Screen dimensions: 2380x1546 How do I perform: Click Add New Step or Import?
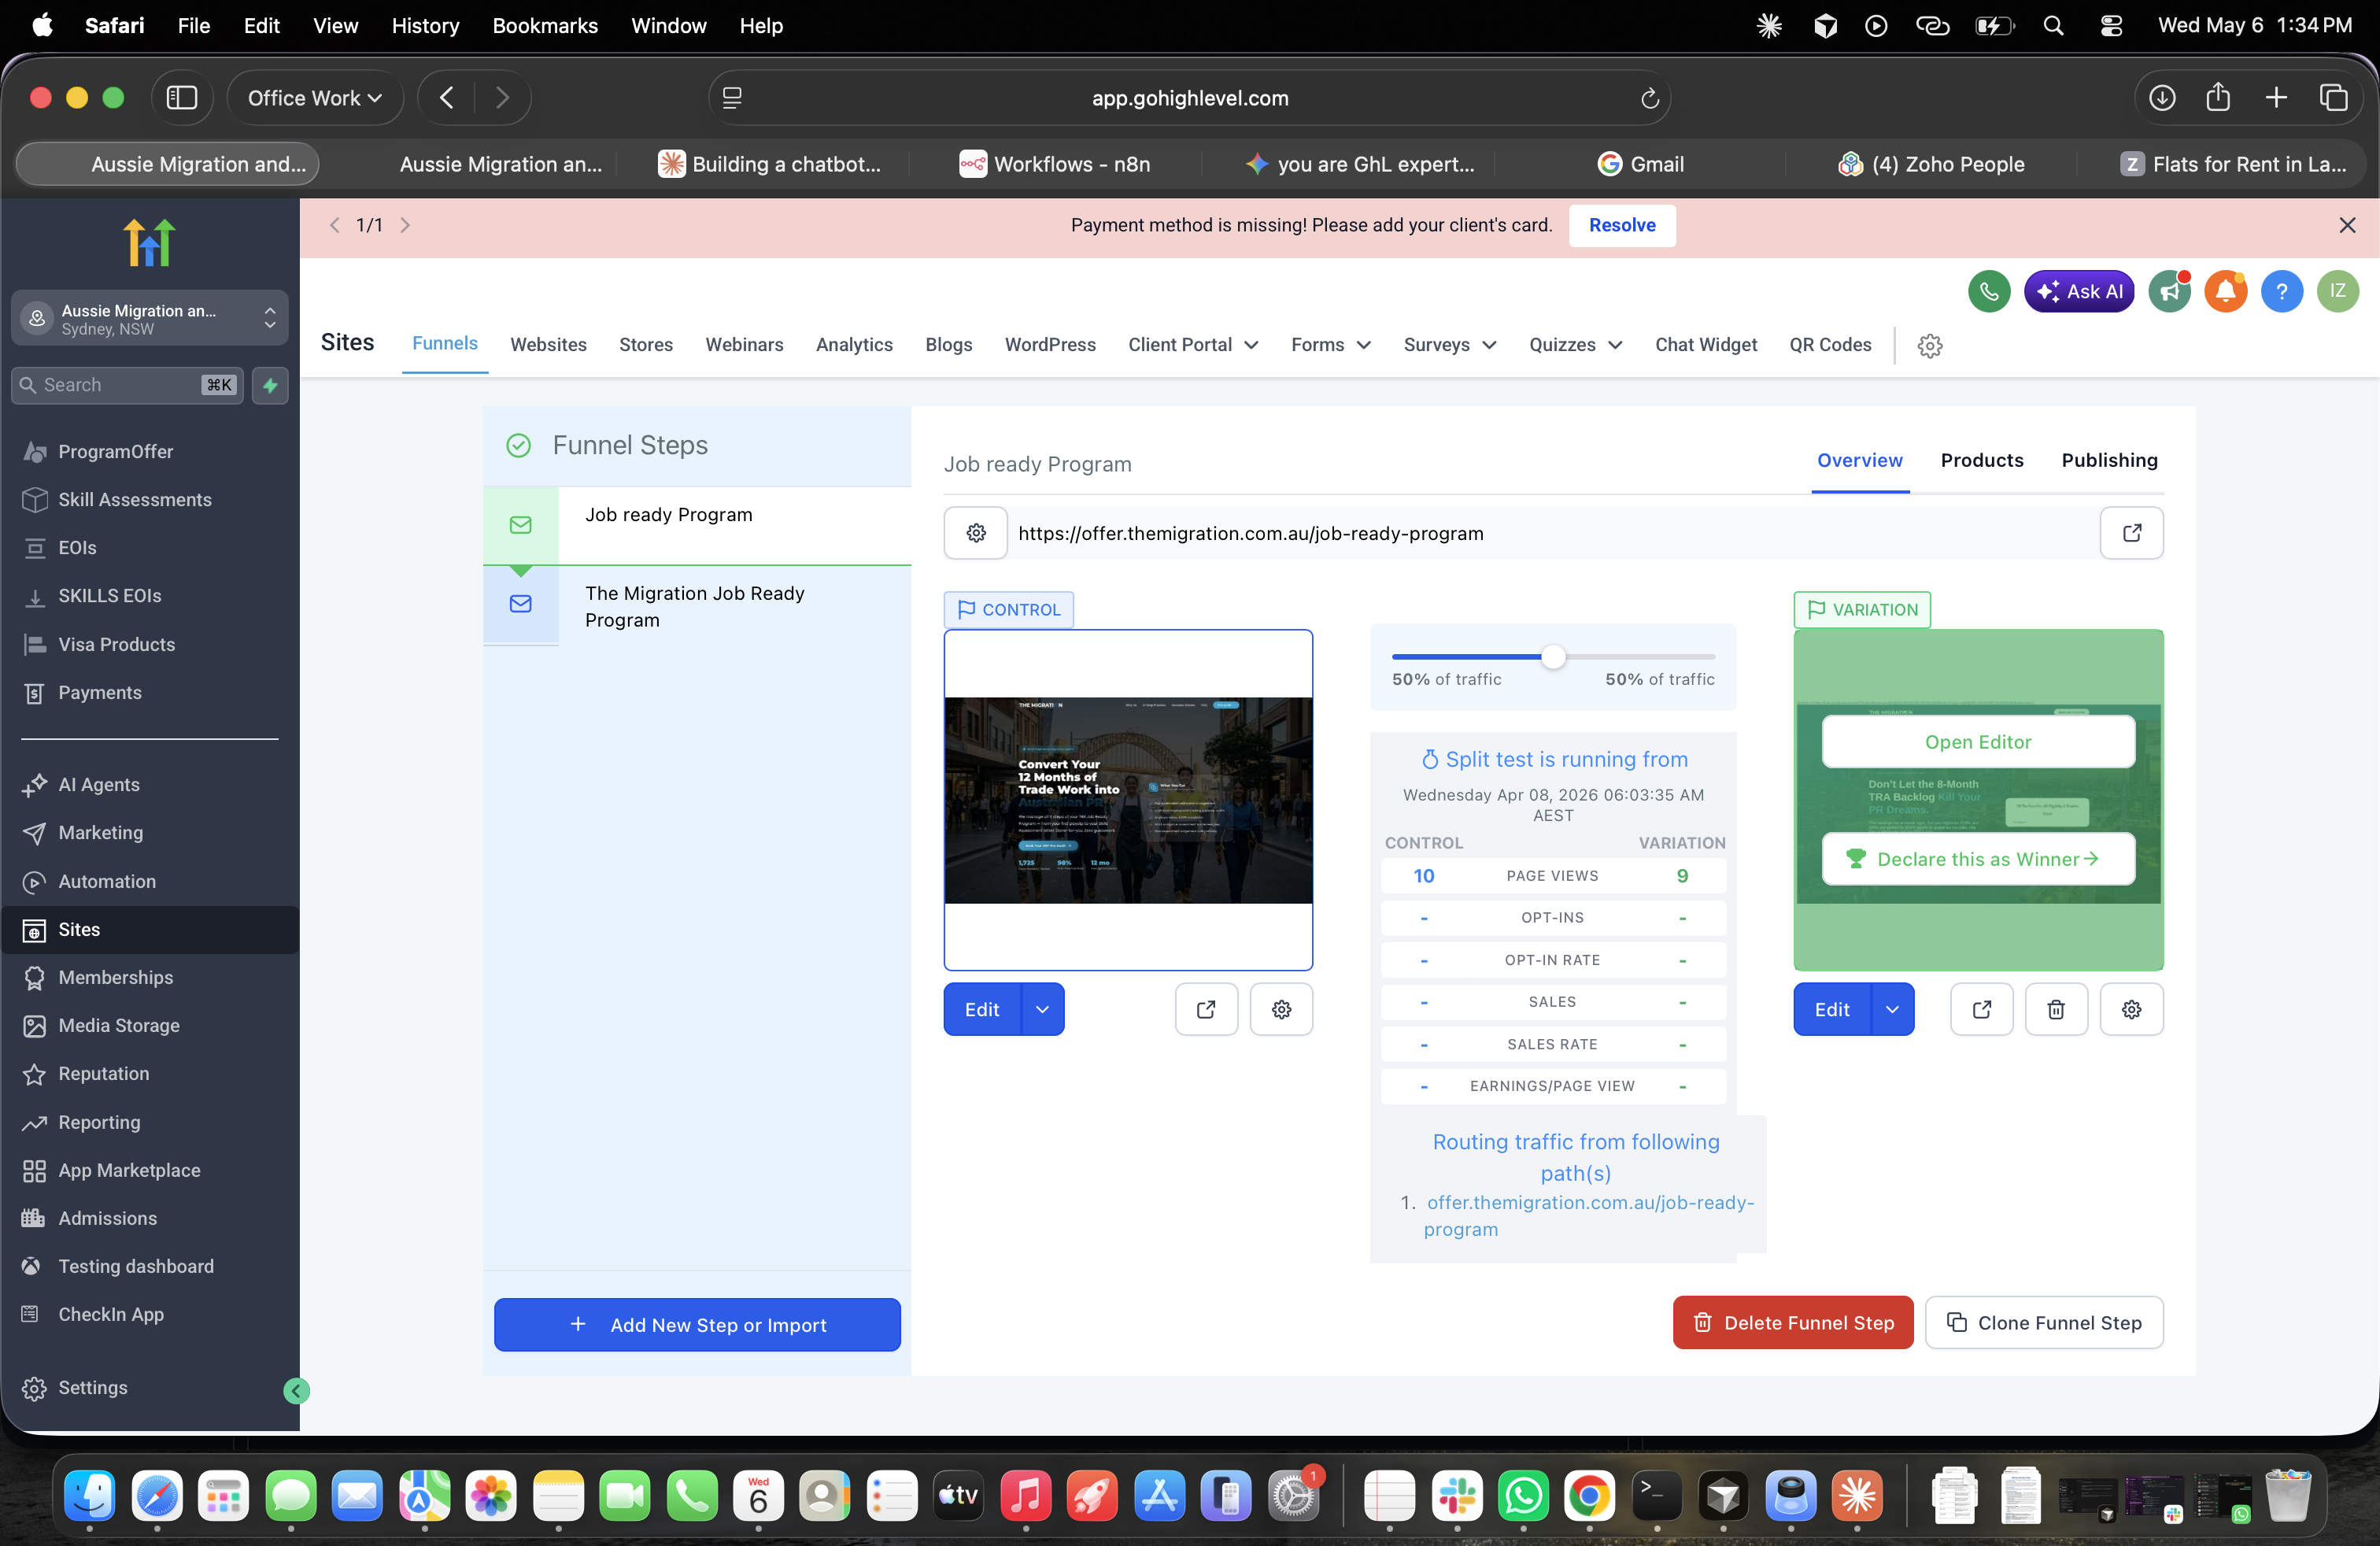[x=697, y=1324]
